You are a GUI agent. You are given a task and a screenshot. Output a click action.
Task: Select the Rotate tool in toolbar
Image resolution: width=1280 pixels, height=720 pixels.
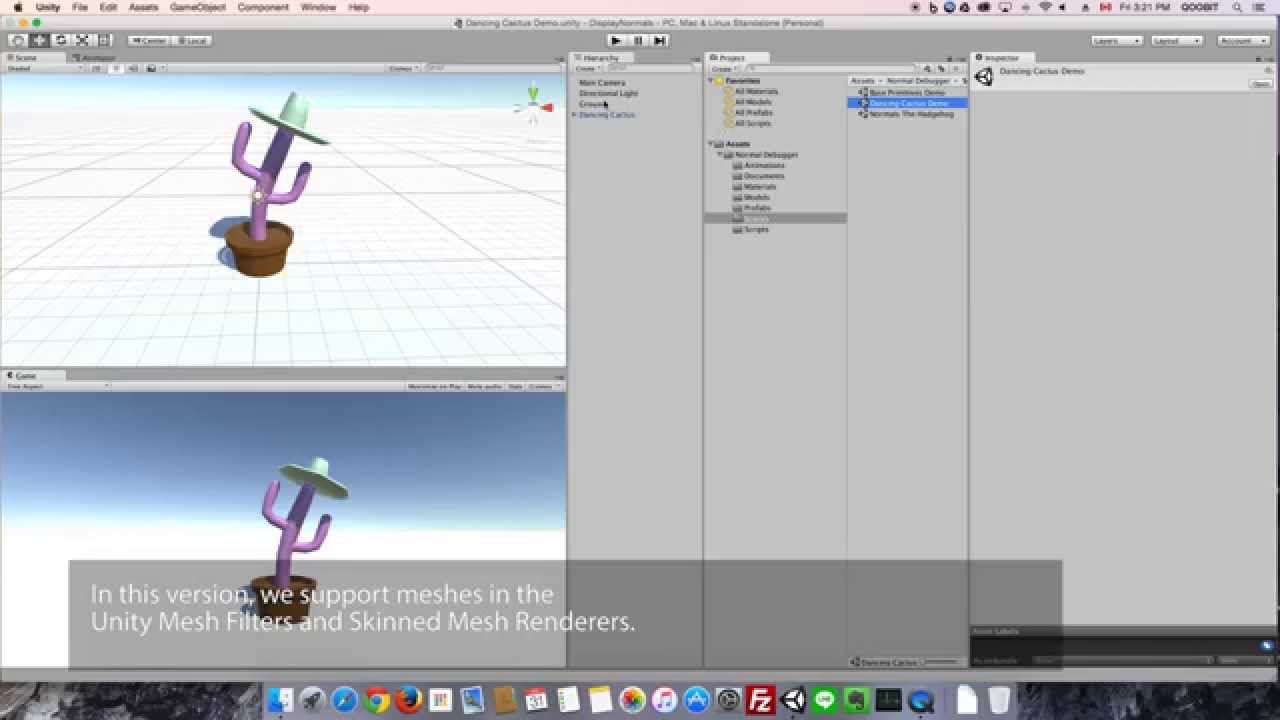click(x=61, y=40)
